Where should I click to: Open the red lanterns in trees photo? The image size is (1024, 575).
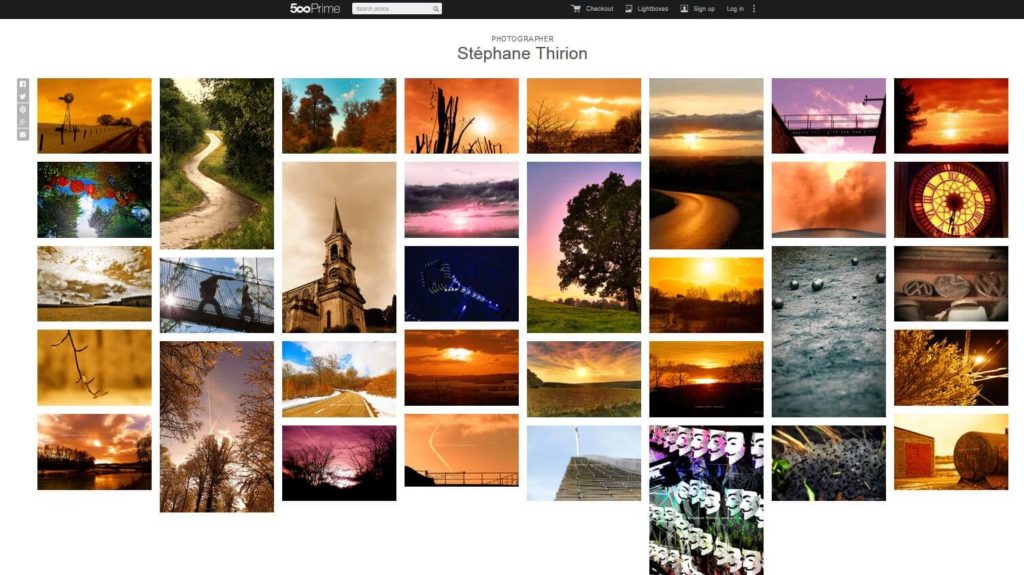(x=94, y=199)
